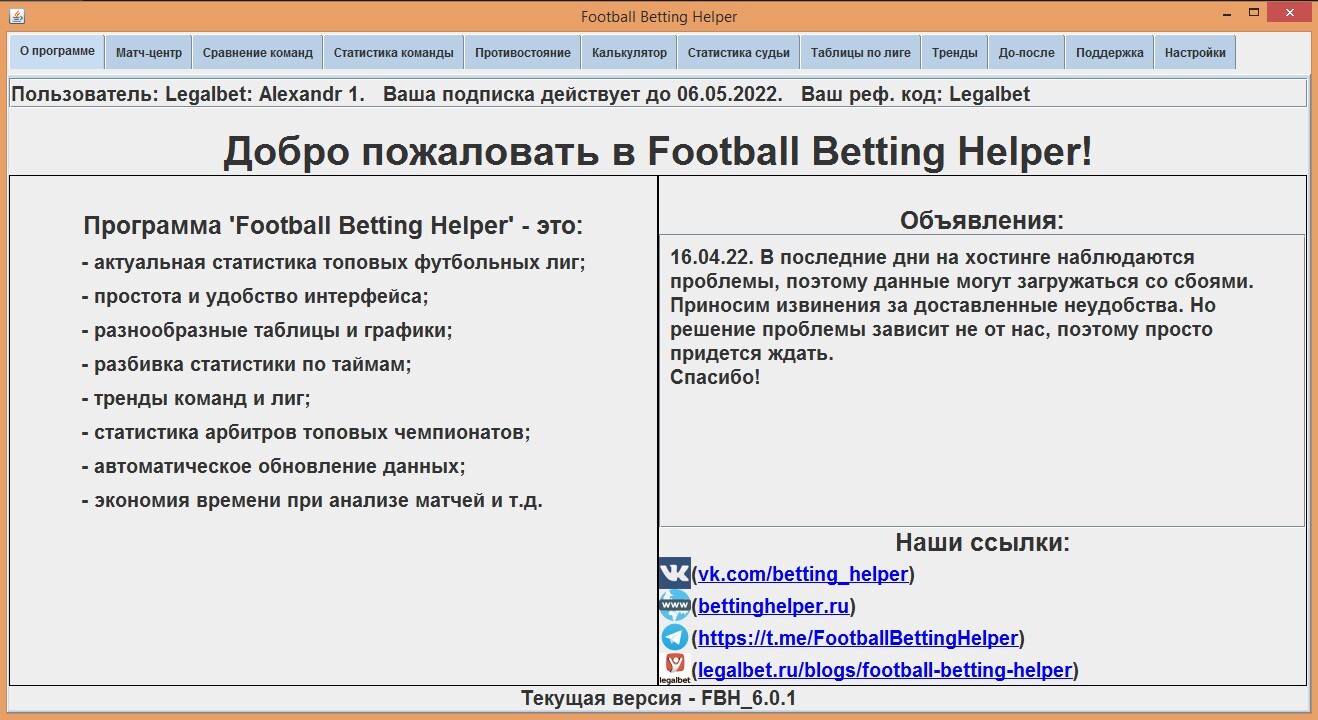Click the "Объявления:" heading
Image resolution: width=1318 pixels, height=720 pixels.
tap(982, 220)
